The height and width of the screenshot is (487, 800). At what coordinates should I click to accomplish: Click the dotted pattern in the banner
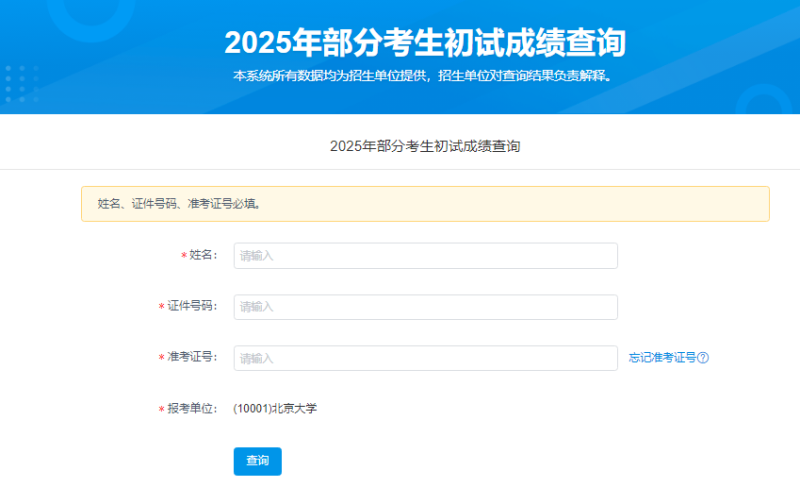click(x=21, y=84)
